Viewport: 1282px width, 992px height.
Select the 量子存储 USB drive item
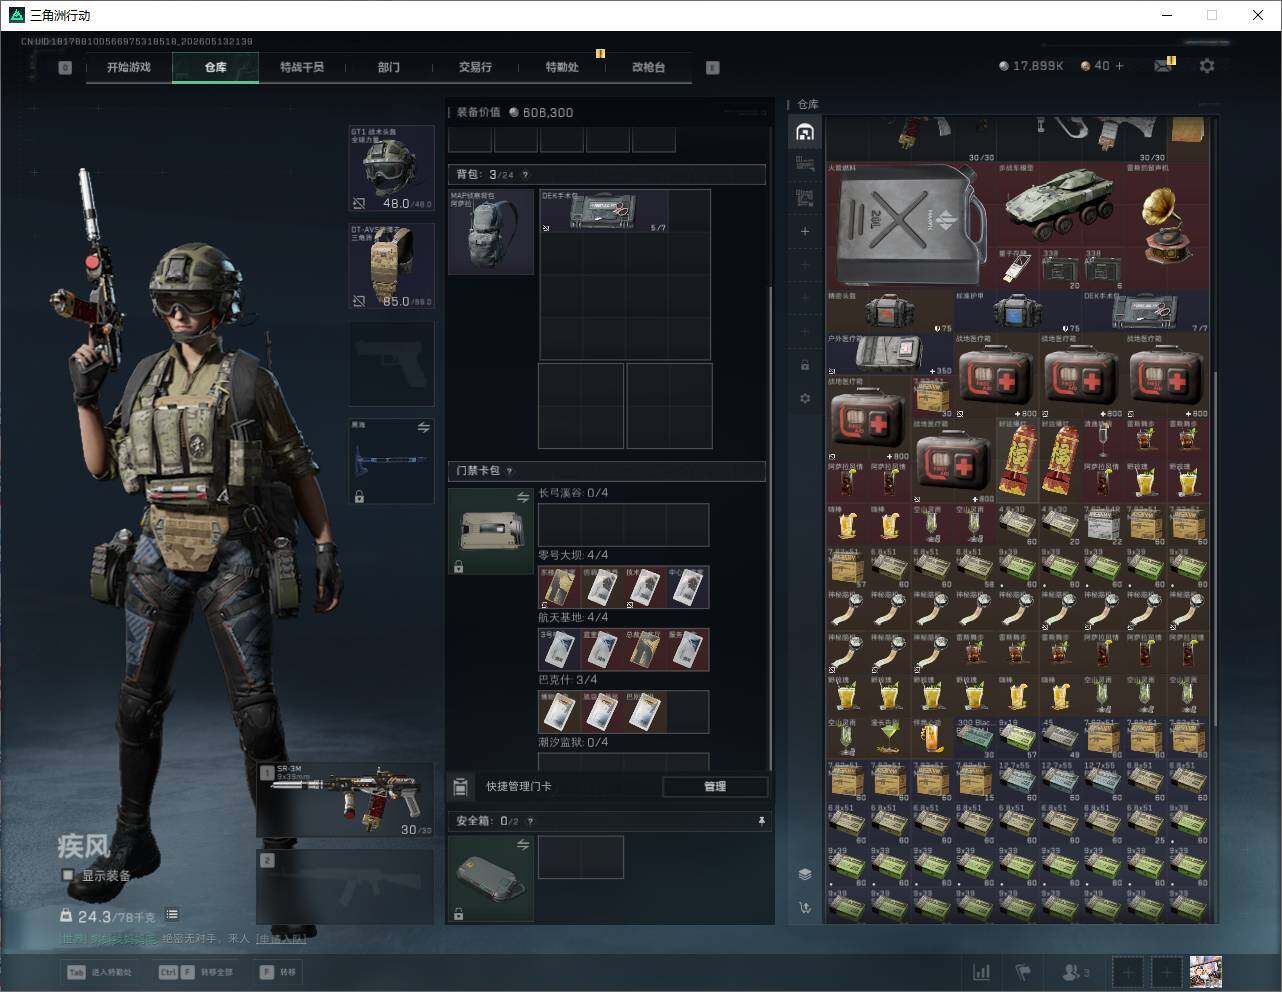pyautogui.click(x=1017, y=268)
